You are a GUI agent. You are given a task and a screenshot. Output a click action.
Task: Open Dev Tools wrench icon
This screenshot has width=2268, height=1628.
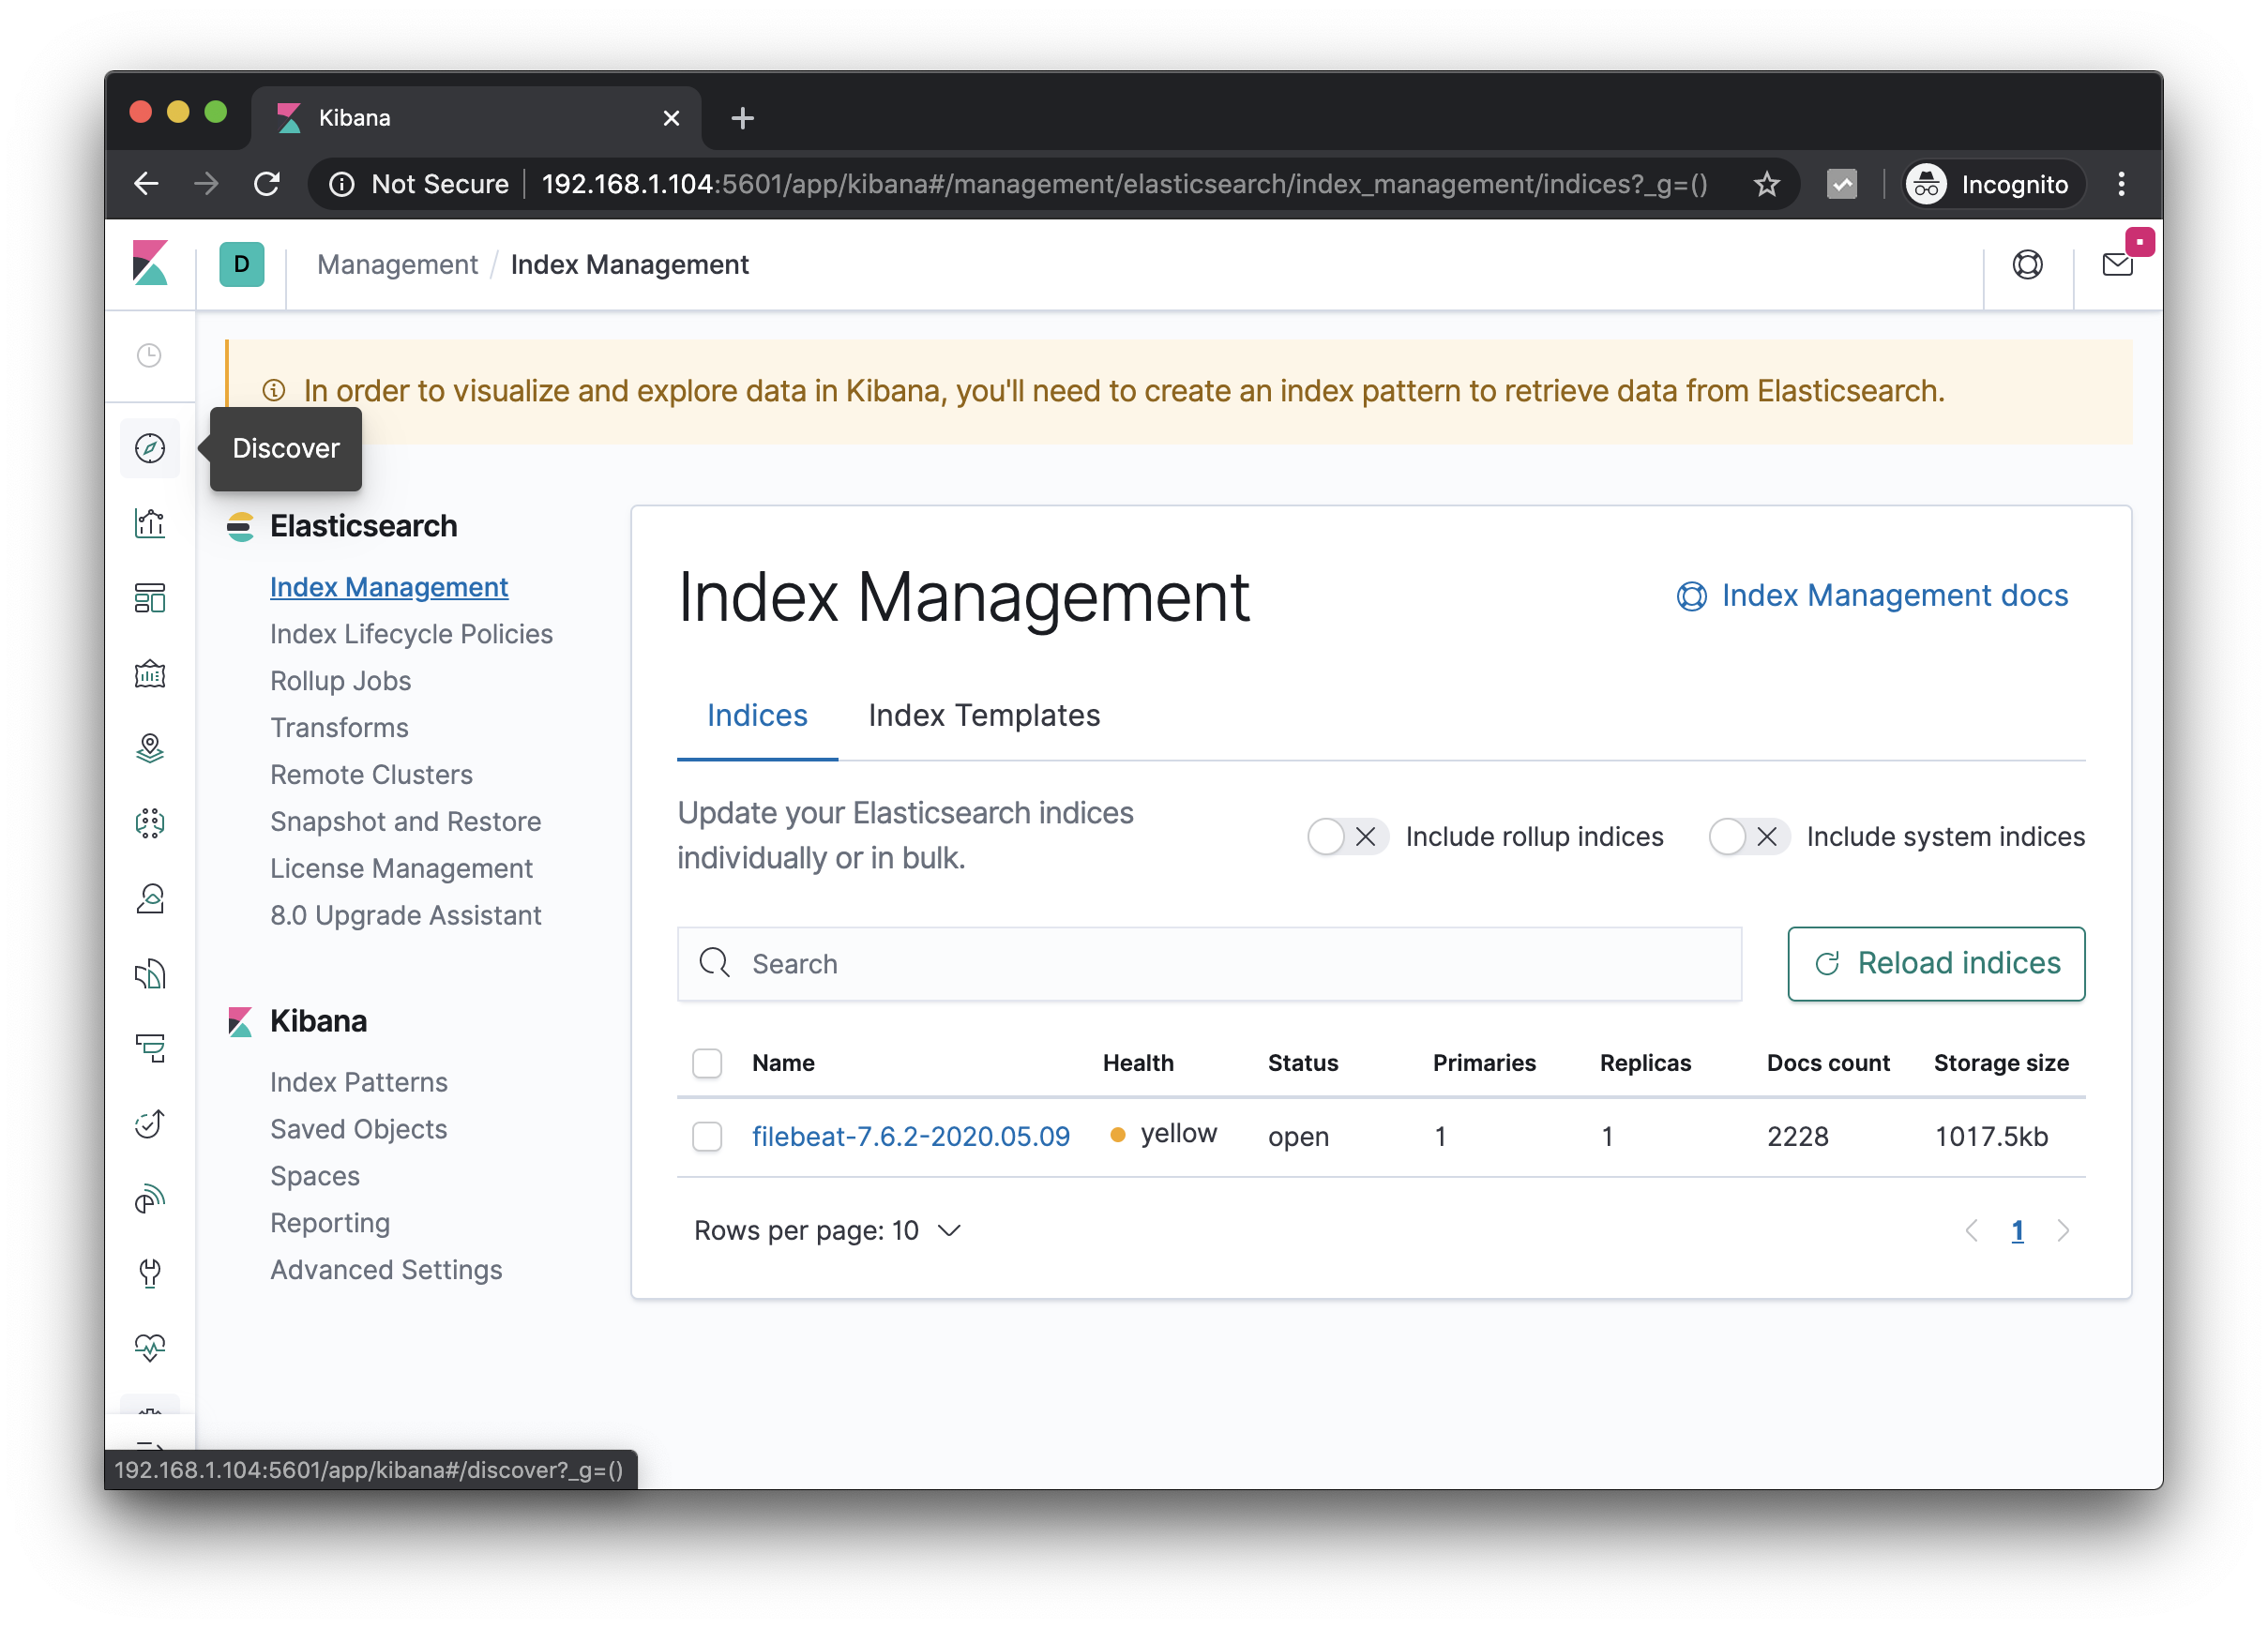click(x=150, y=1273)
